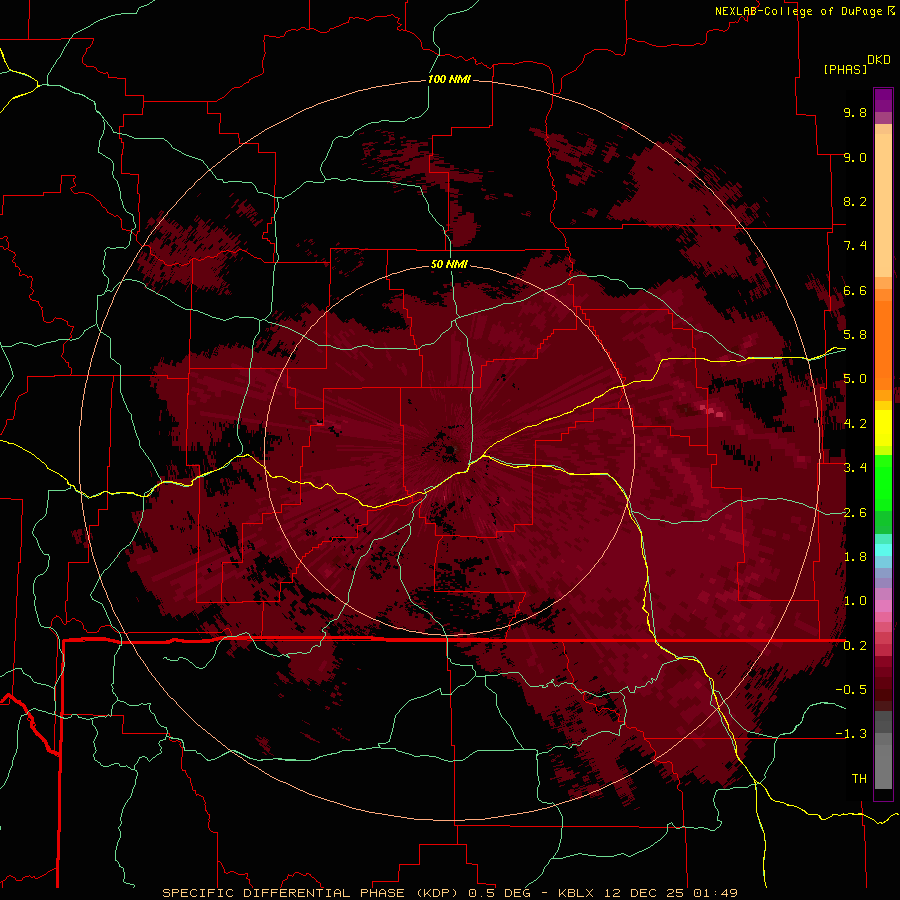Image resolution: width=900 pixels, height=900 pixels.
Task: Click the 5.0 value on the color scale
Action: (855, 379)
